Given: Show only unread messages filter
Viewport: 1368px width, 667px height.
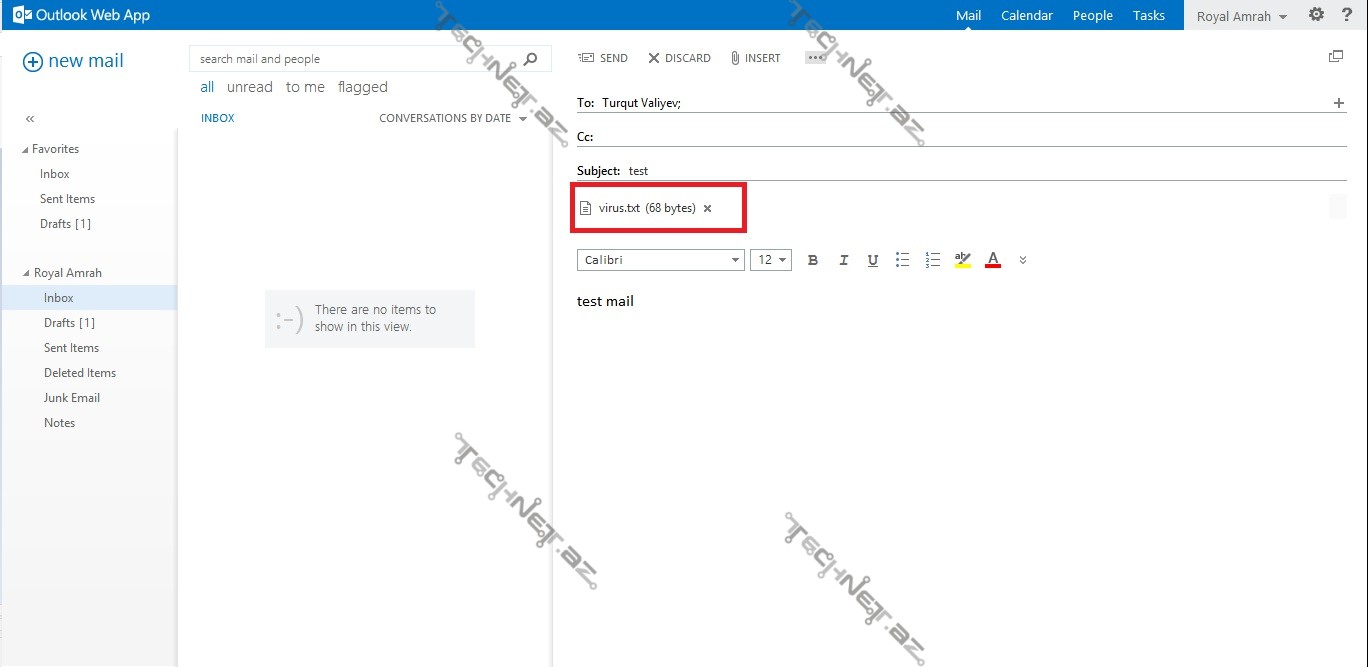Looking at the screenshot, I should [249, 87].
